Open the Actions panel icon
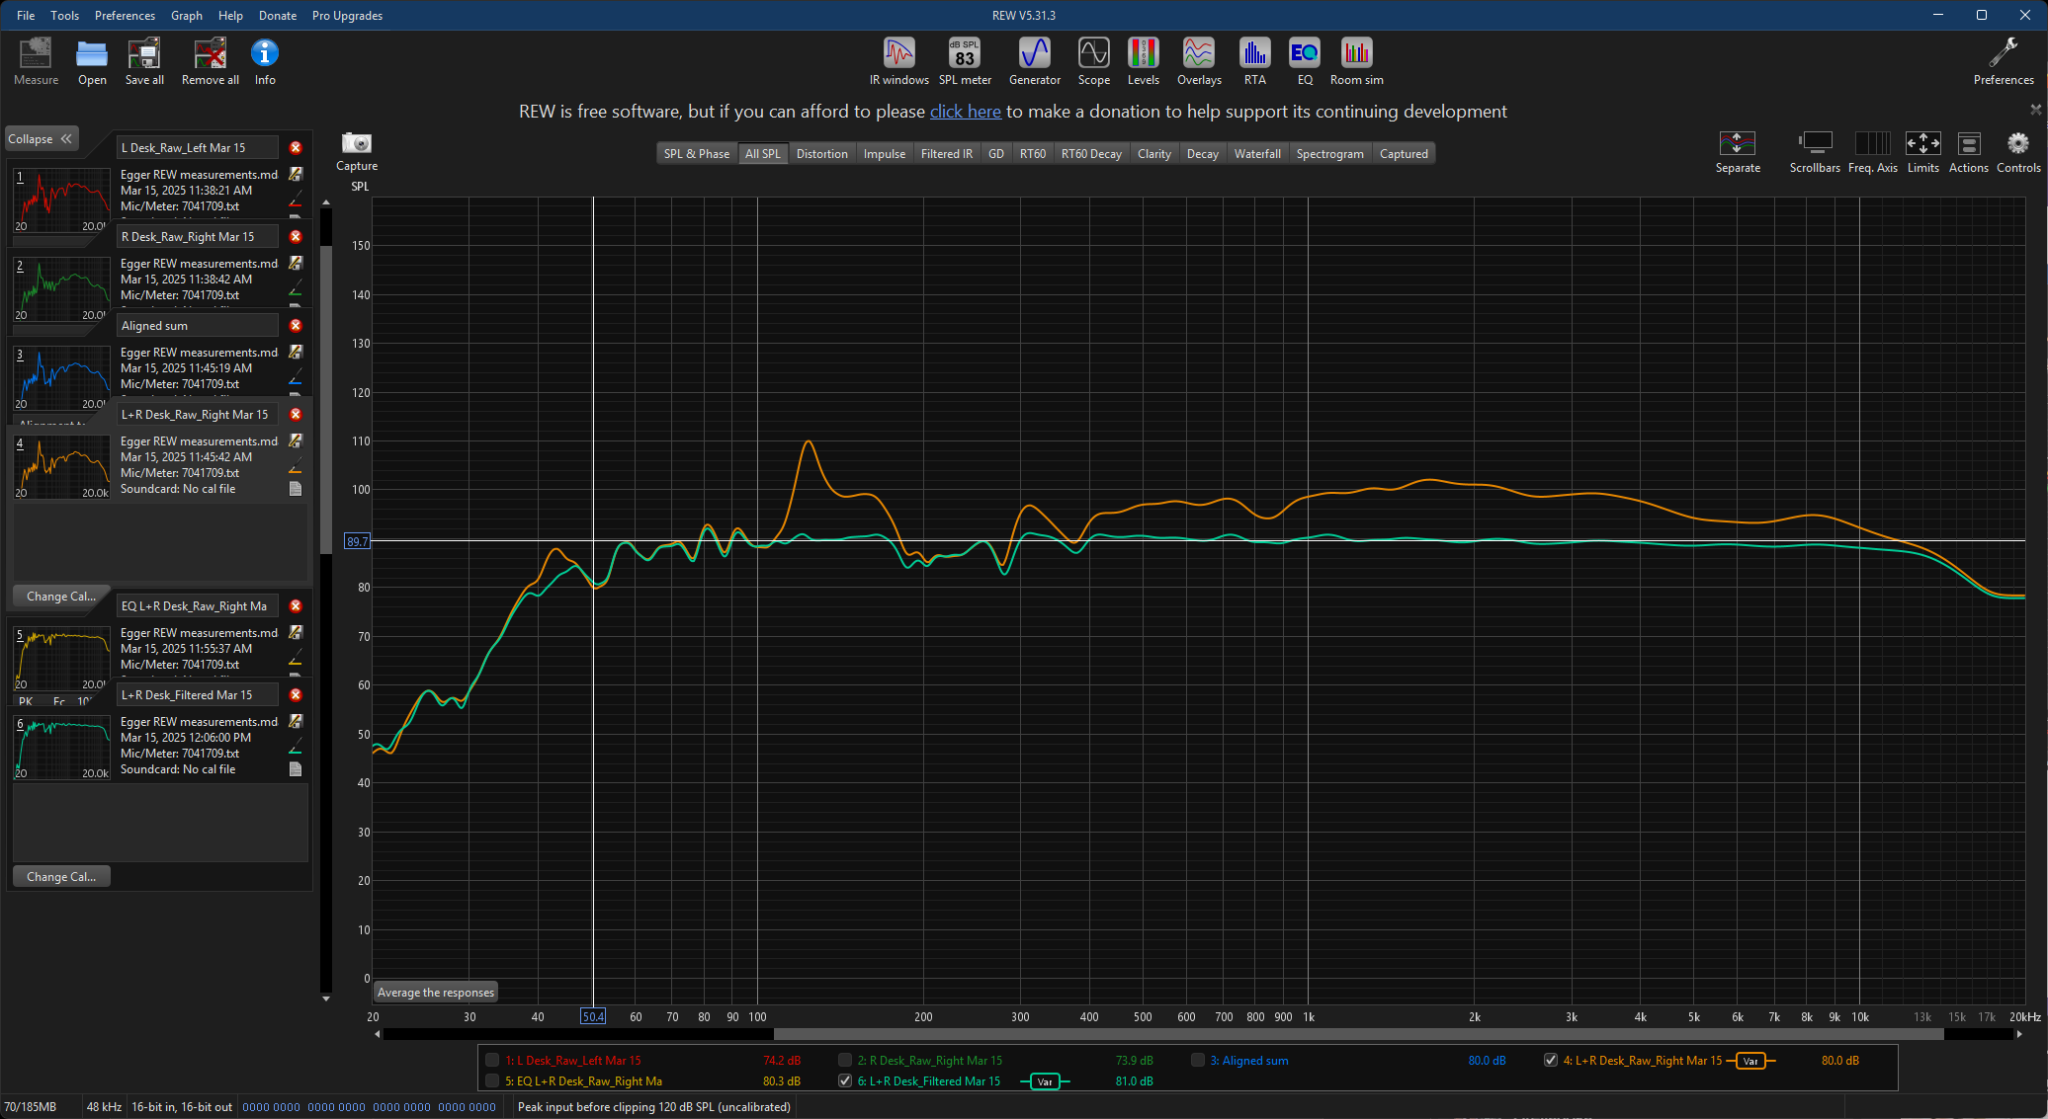 tap(1968, 152)
